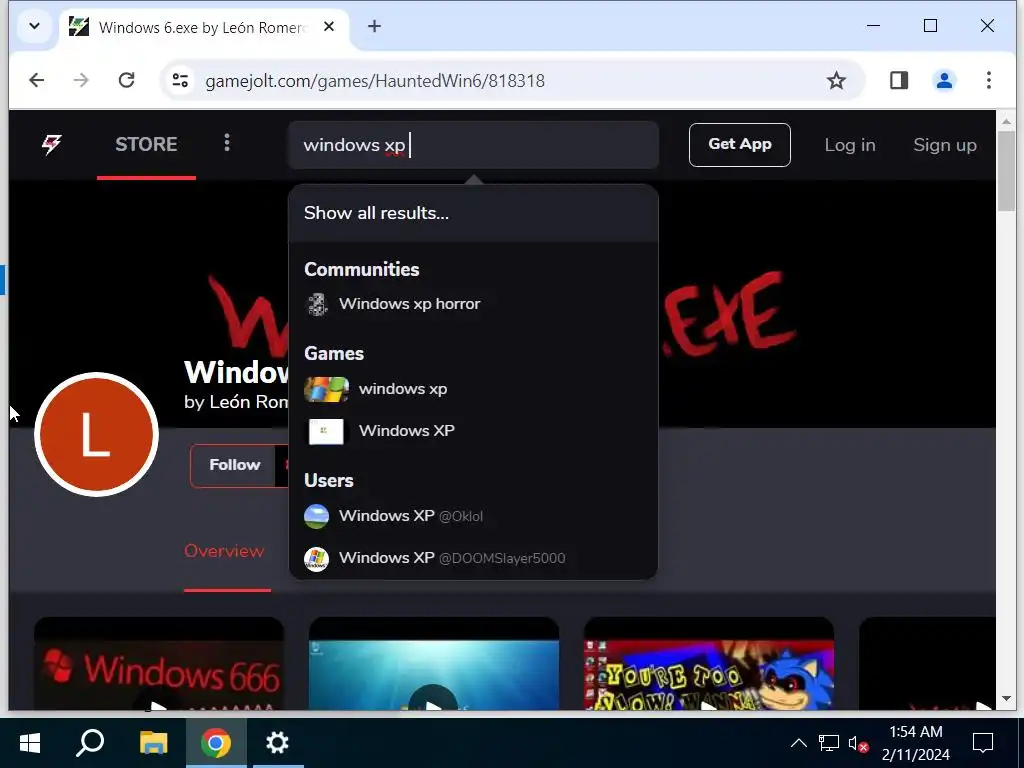The image size is (1024, 768).
Task: Click the page scroll-down arrow
Action: (1006, 699)
